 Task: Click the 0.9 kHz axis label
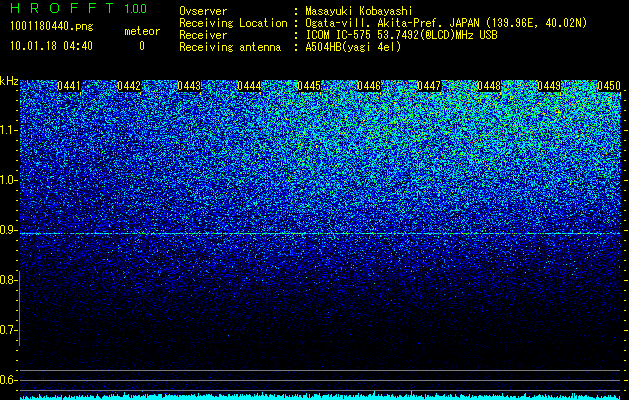7,230
